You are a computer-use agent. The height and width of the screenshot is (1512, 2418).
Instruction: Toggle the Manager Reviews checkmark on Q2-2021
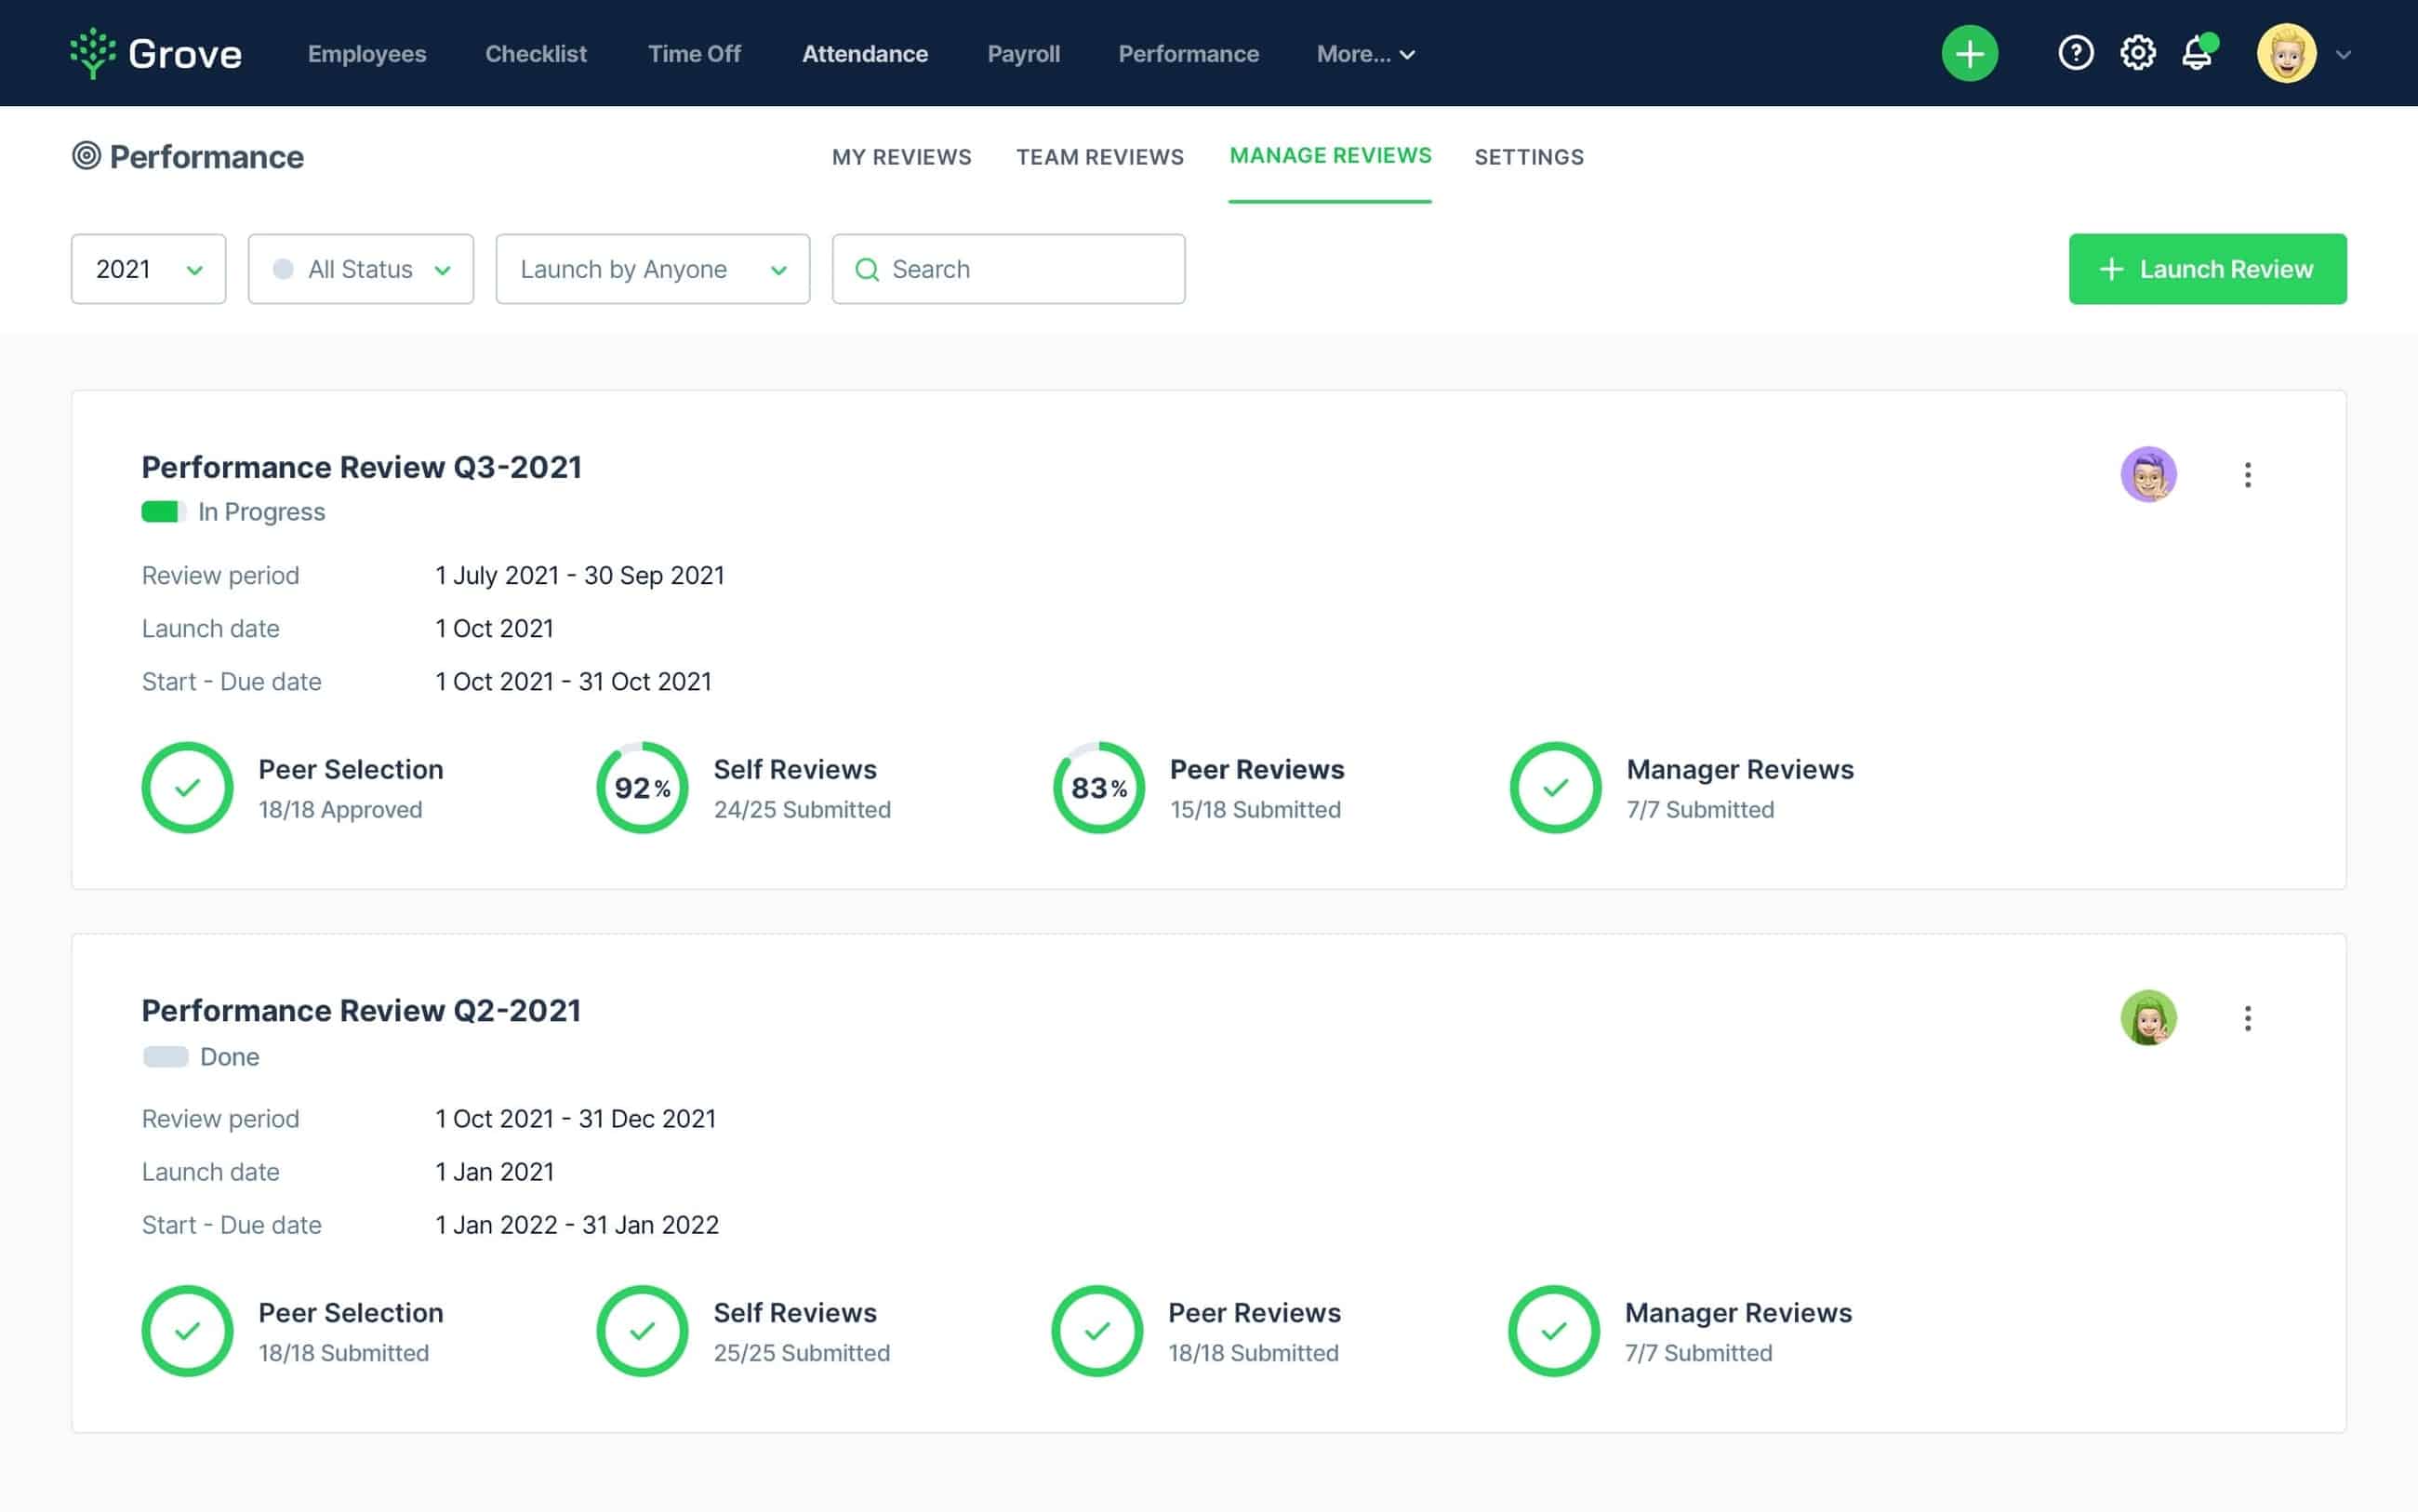click(1553, 1331)
